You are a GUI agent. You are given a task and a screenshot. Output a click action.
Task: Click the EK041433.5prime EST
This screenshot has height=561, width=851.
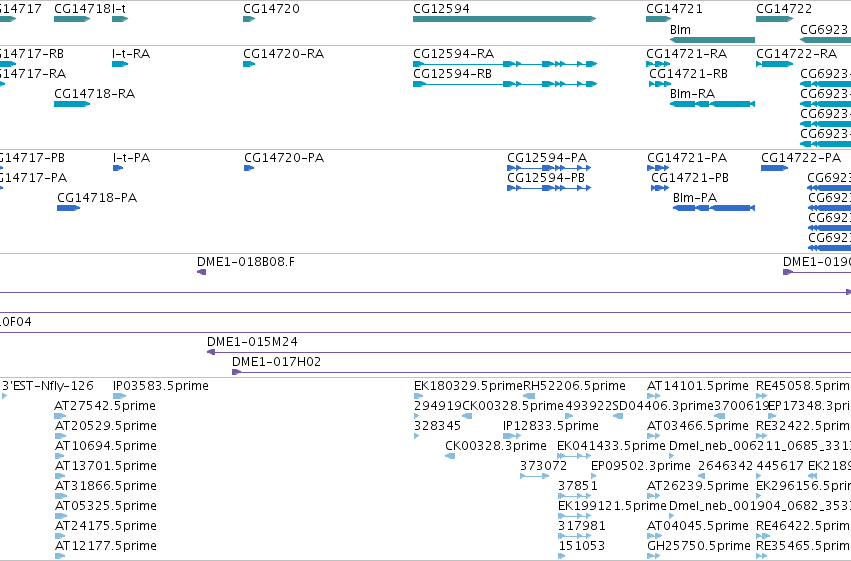coord(574,456)
